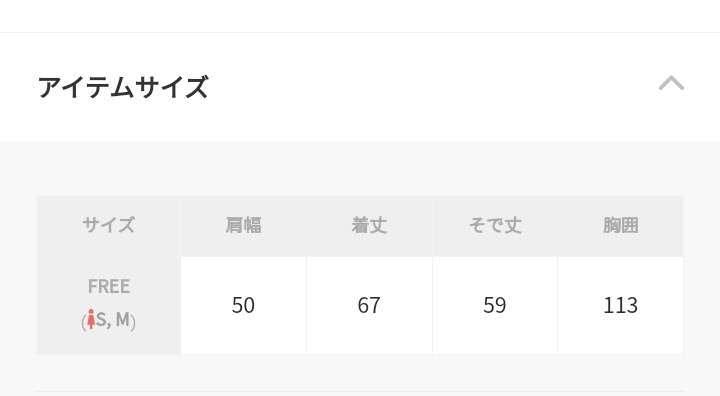The width and height of the screenshot is (720, 396).
Task: Click the white cell containing 50
Action: [x=243, y=305]
